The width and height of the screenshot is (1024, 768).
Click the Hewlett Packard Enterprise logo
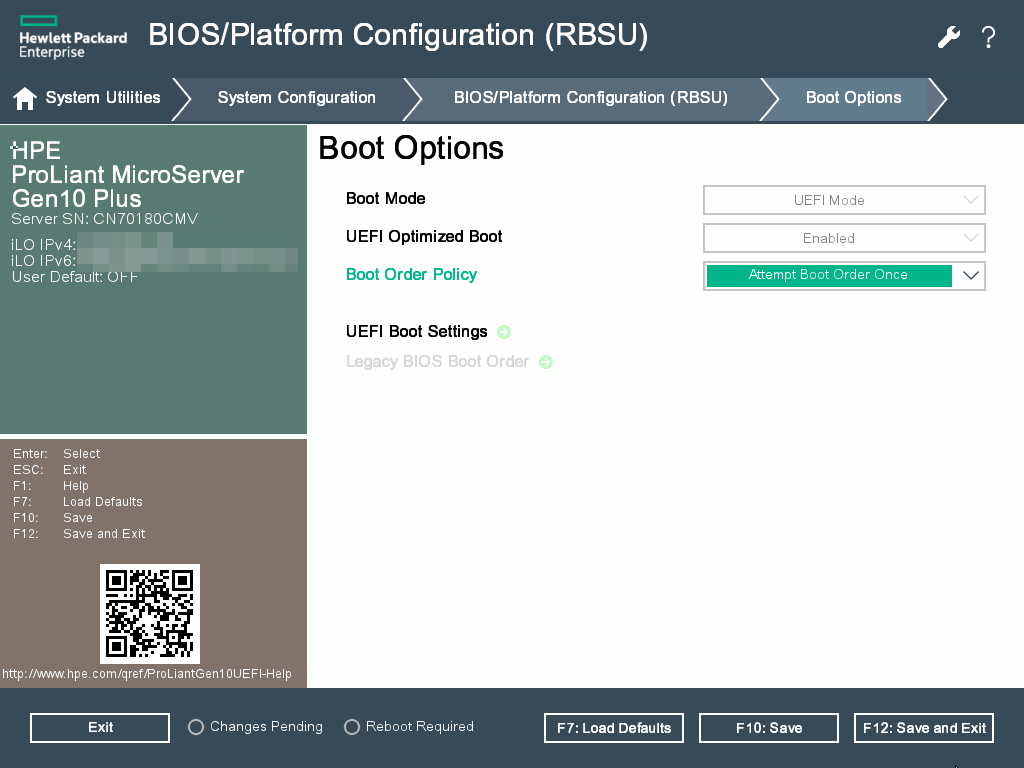pos(73,37)
